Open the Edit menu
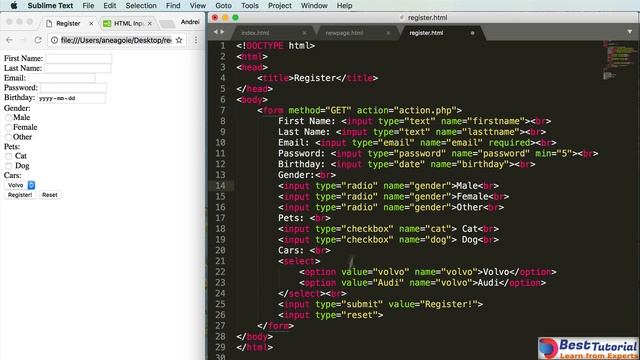This screenshot has height=360, width=640. (x=109, y=6)
